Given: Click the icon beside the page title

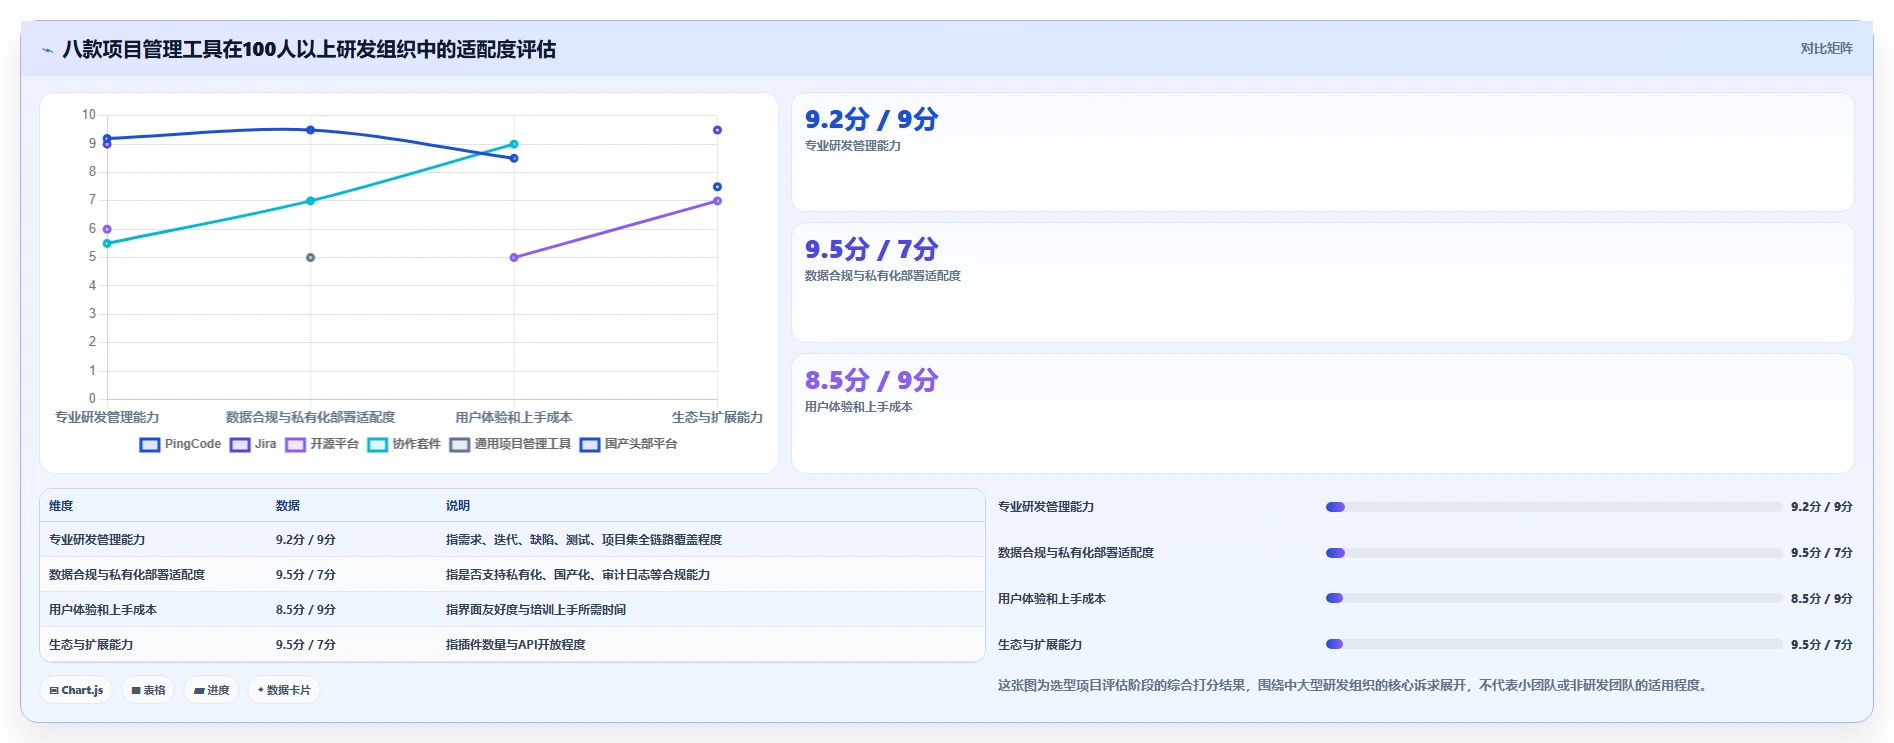Looking at the screenshot, I should [47, 50].
